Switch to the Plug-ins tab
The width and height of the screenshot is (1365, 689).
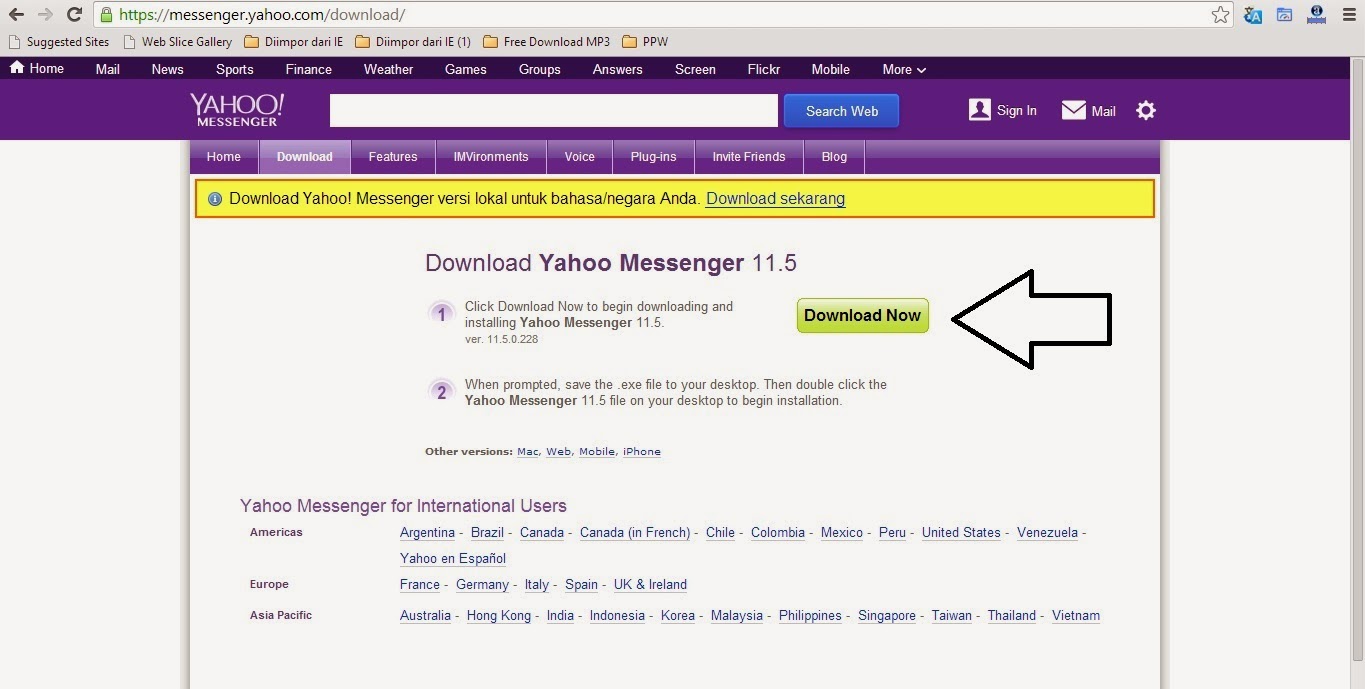(x=653, y=157)
